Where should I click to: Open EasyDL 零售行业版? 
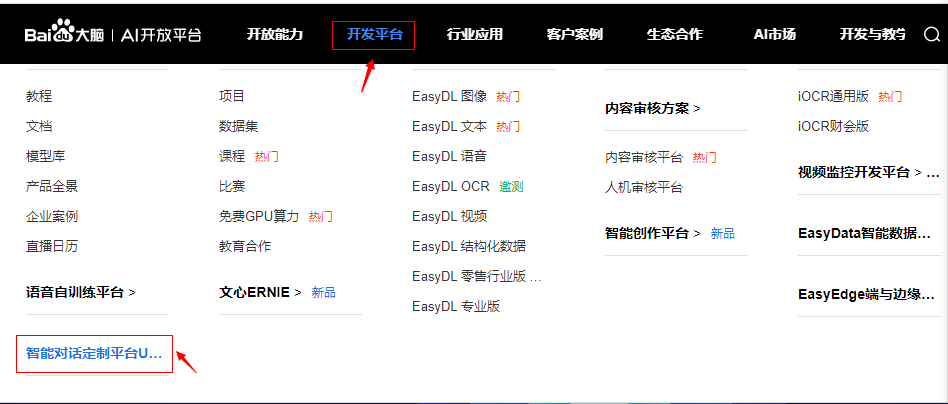tap(477, 276)
